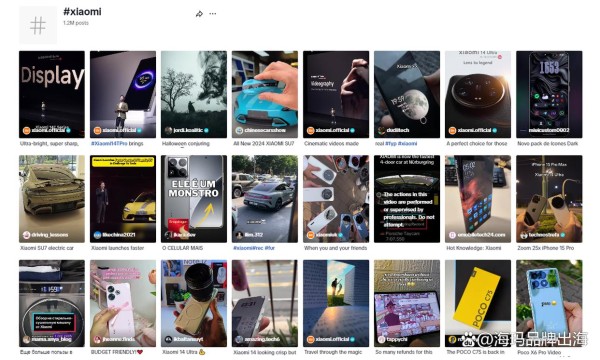600x360 pixels.
Task: Click the chinesecarshow username on car video
Action: [265, 130]
